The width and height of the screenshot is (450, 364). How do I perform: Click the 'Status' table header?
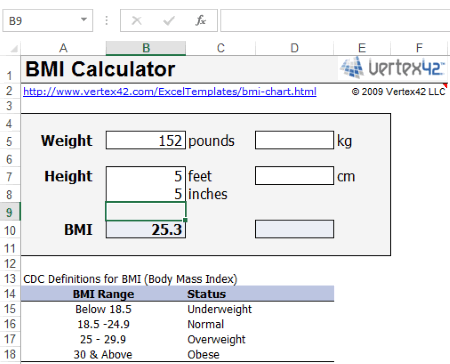[206, 294]
